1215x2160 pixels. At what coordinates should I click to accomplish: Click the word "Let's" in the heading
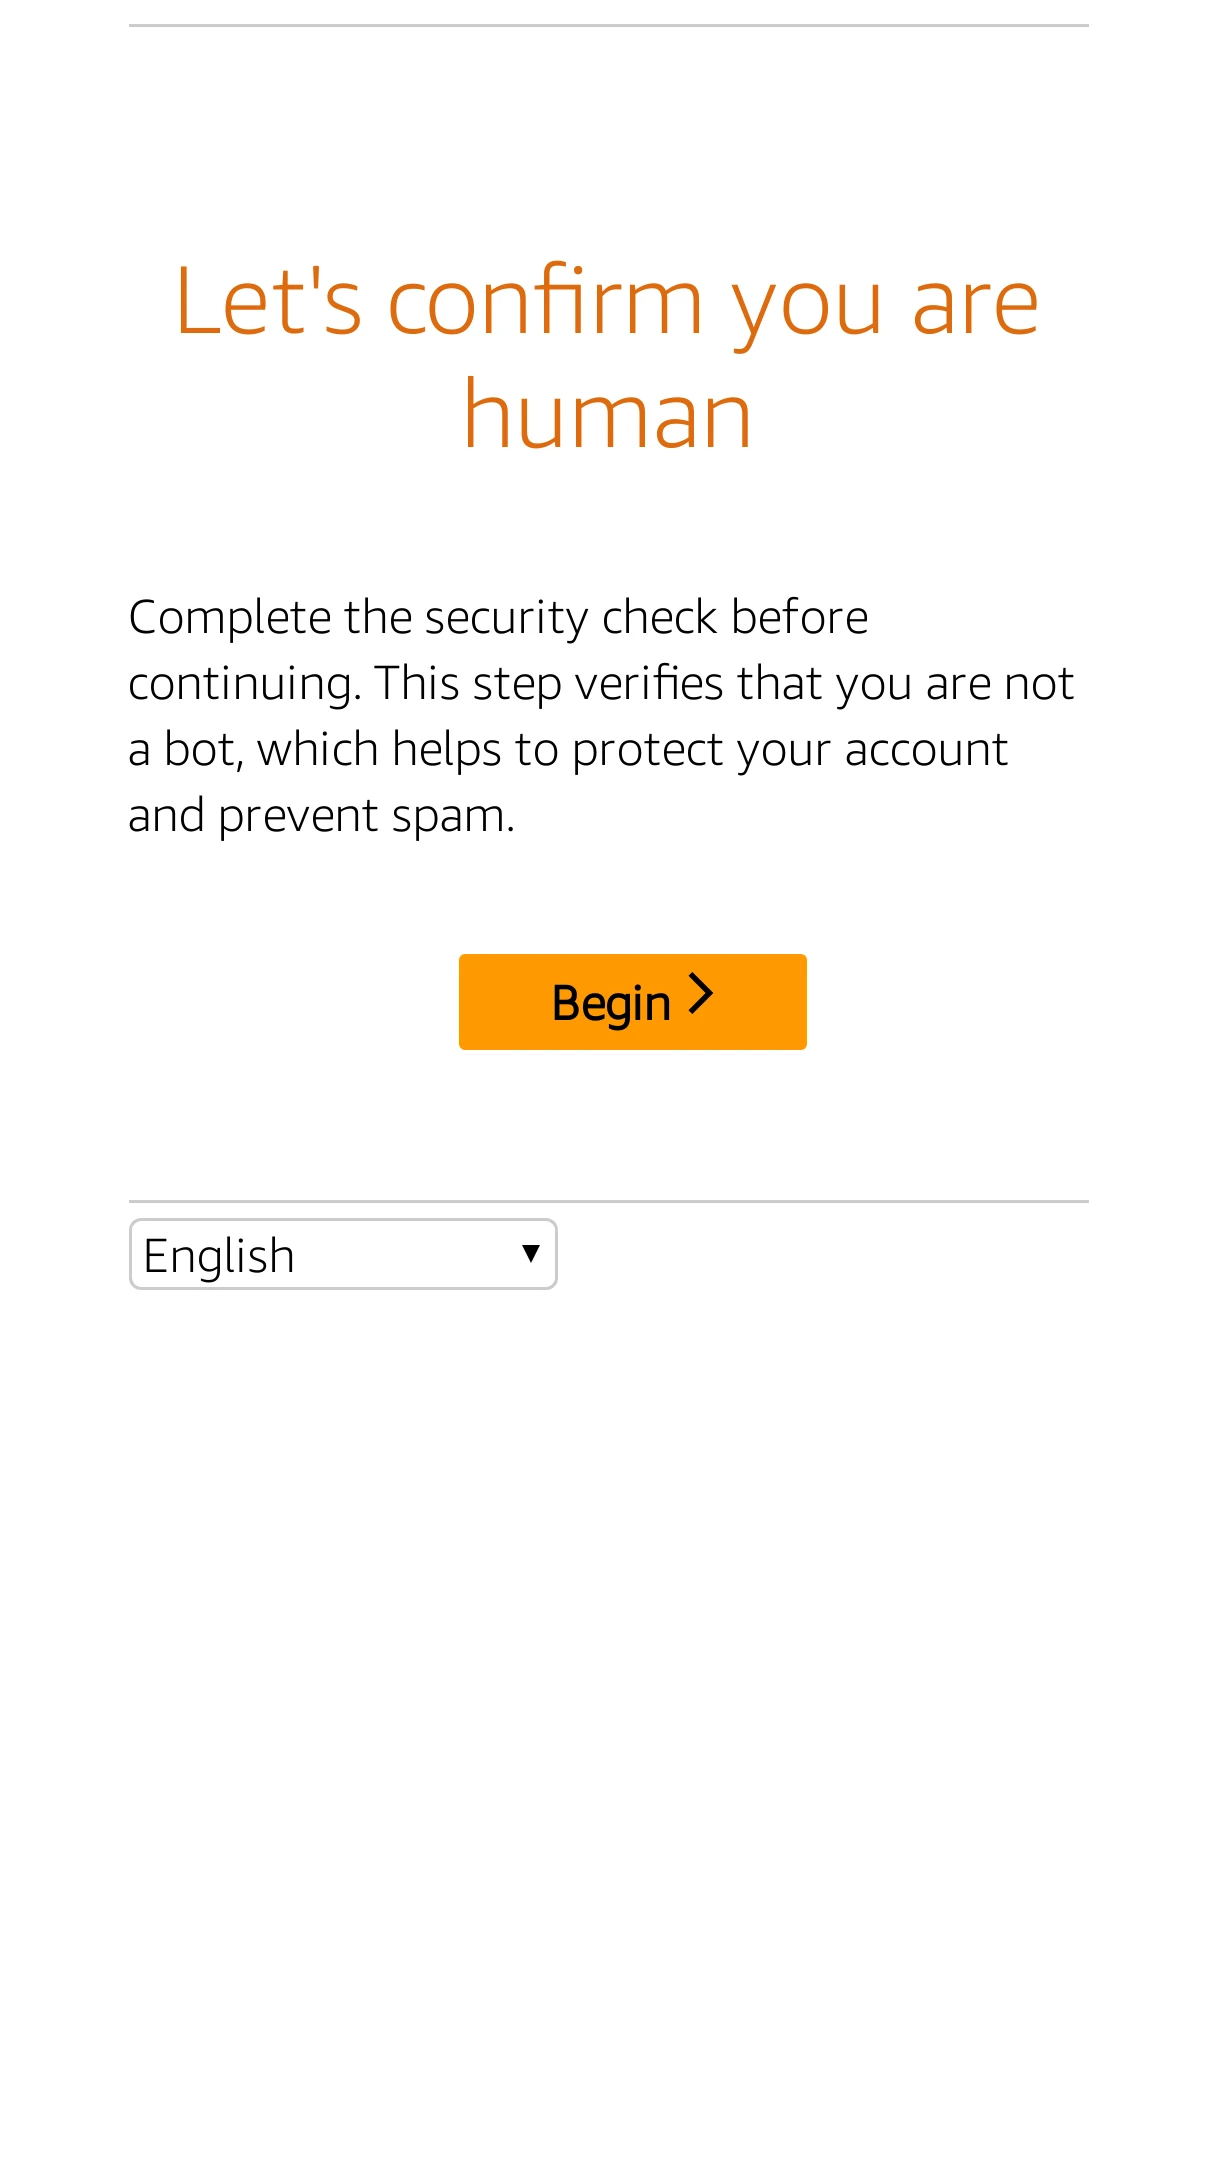click(x=268, y=301)
